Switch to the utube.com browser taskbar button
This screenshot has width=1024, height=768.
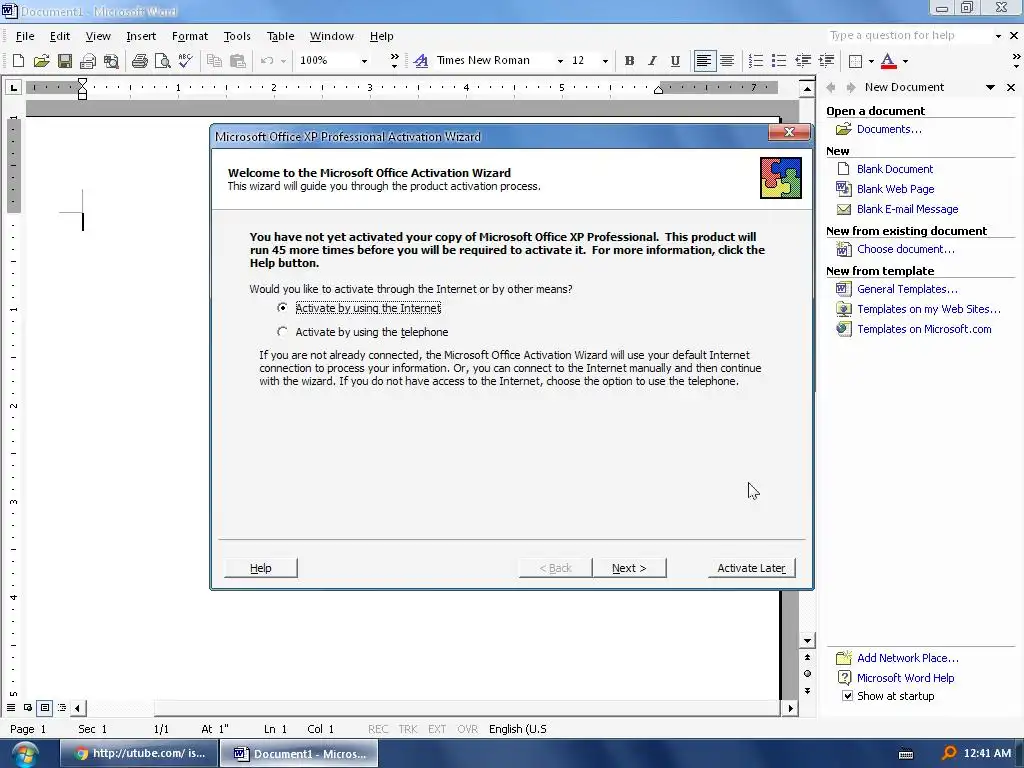[x=139, y=754]
